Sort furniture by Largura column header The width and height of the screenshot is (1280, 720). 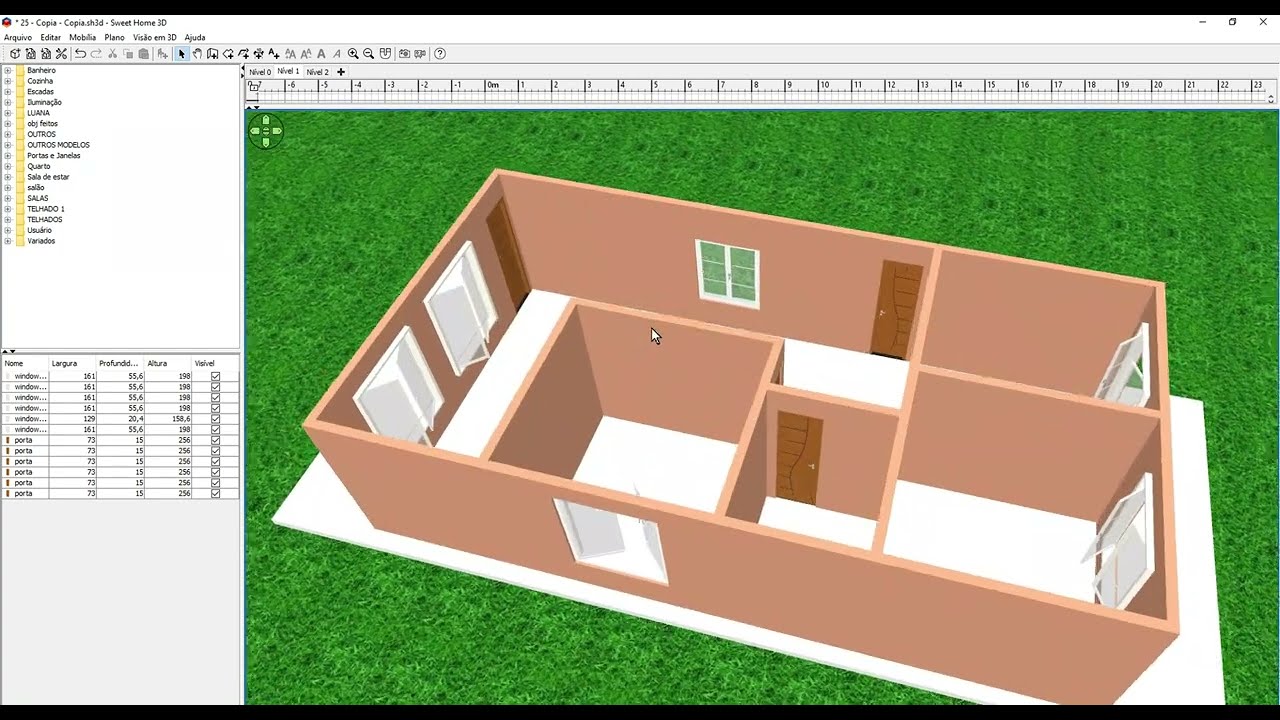[x=72, y=363]
